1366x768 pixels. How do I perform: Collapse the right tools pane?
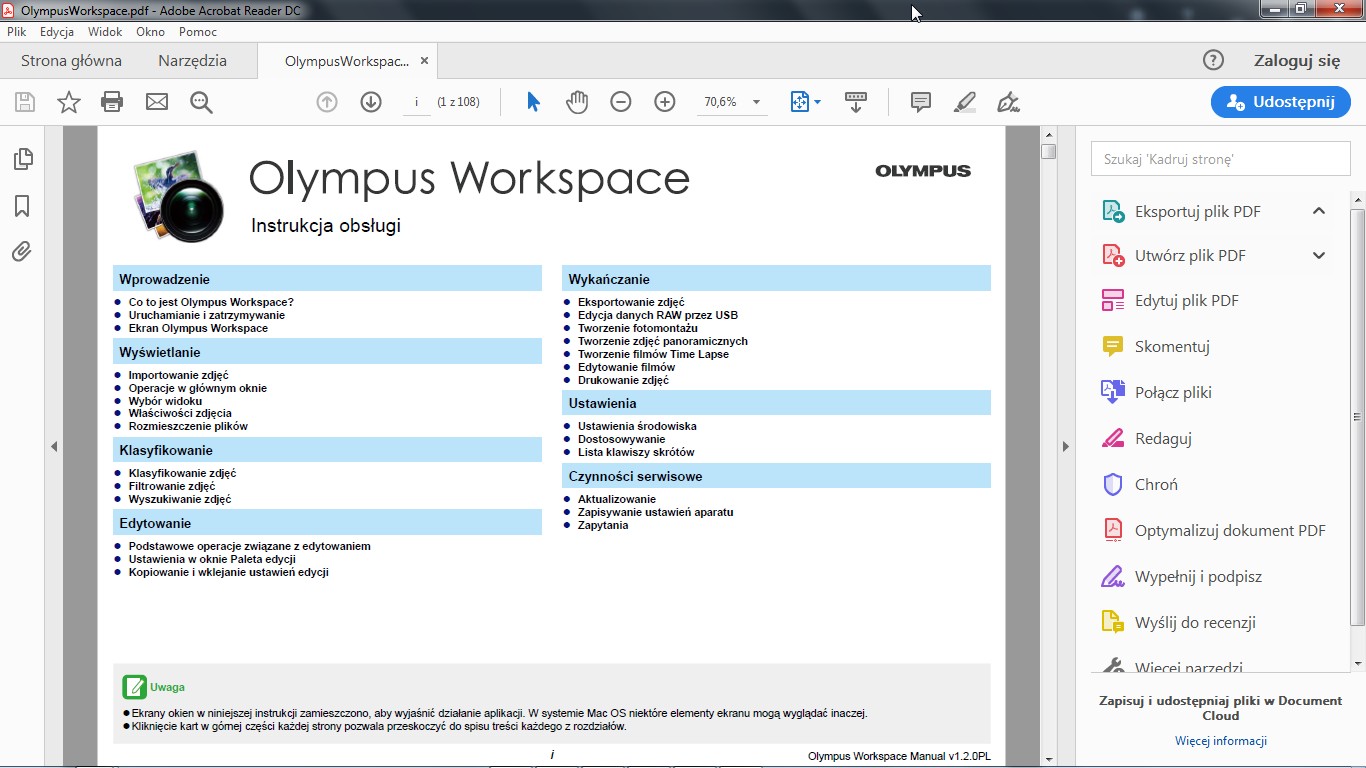[x=1065, y=446]
